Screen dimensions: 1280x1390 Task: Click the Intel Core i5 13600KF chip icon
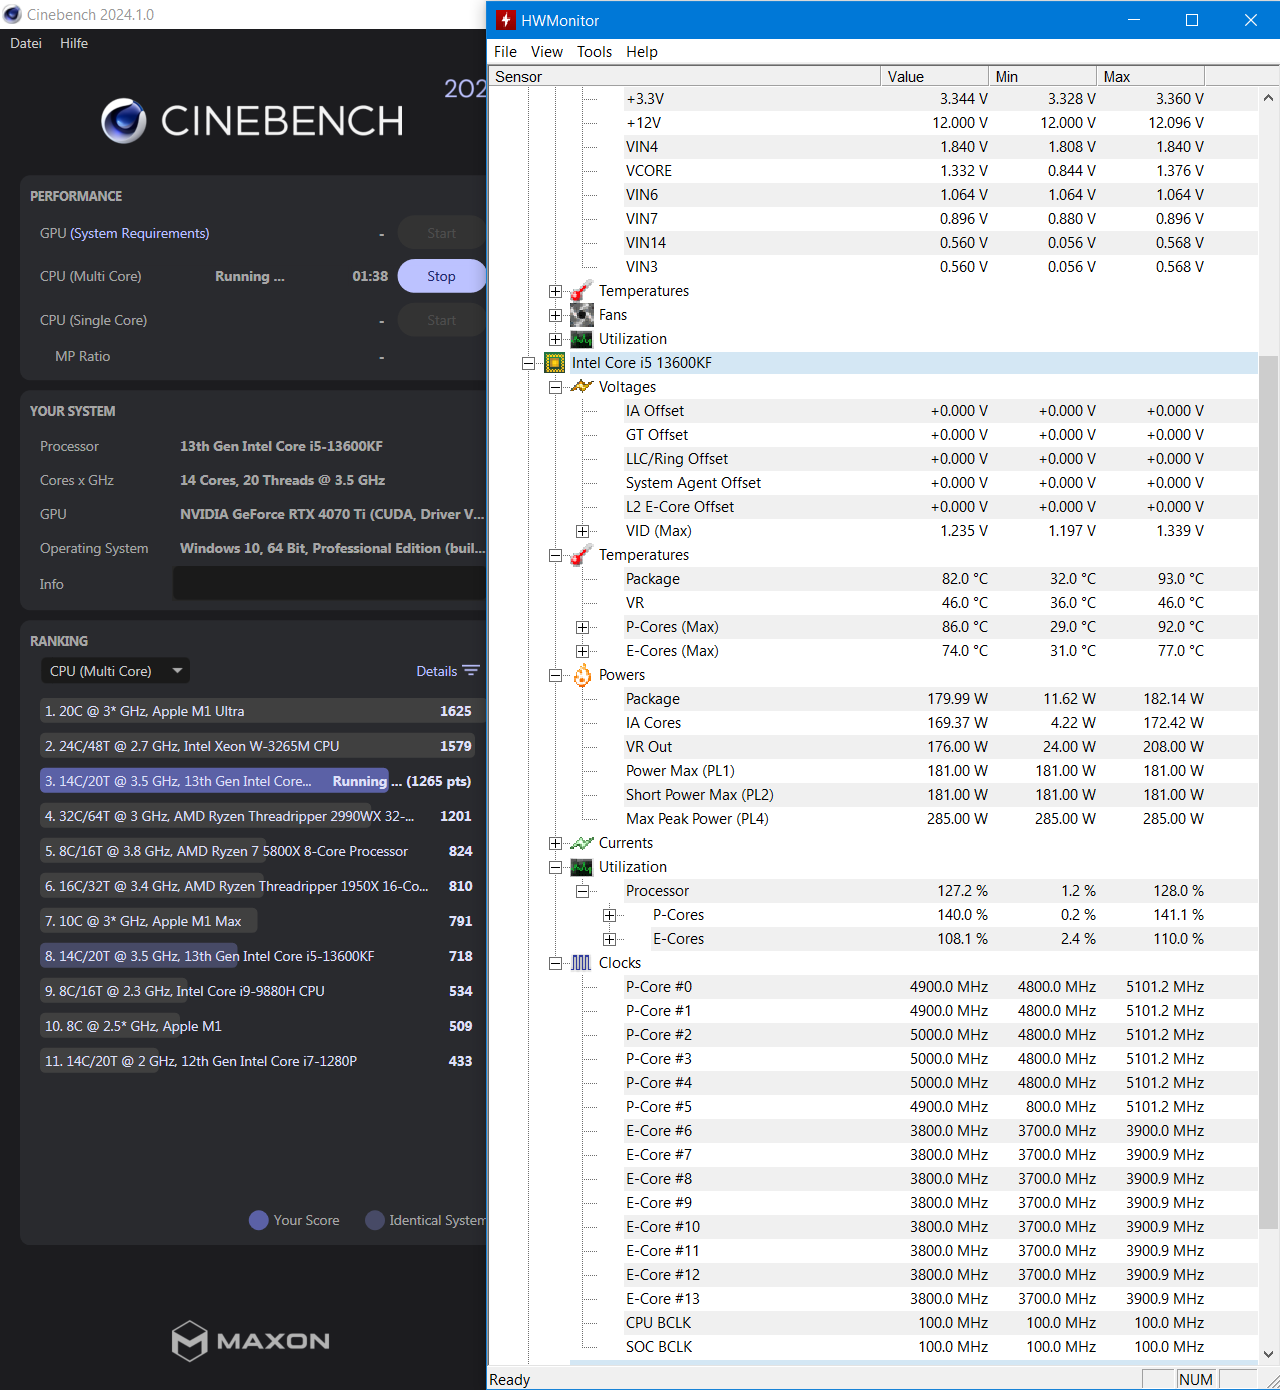(x=555, y=363)
